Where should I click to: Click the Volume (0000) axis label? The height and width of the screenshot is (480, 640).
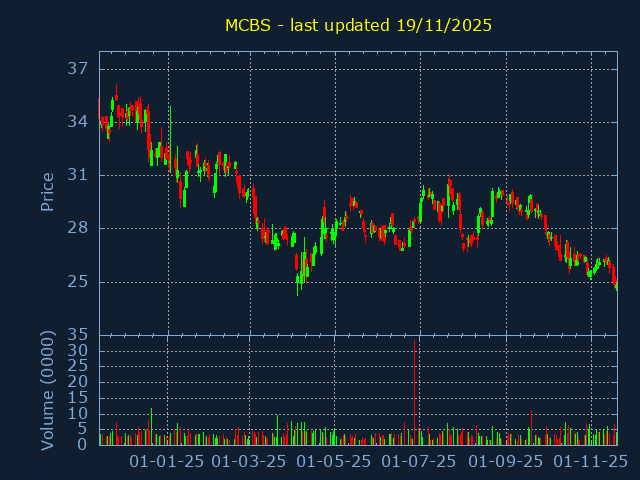pos(47,389)
